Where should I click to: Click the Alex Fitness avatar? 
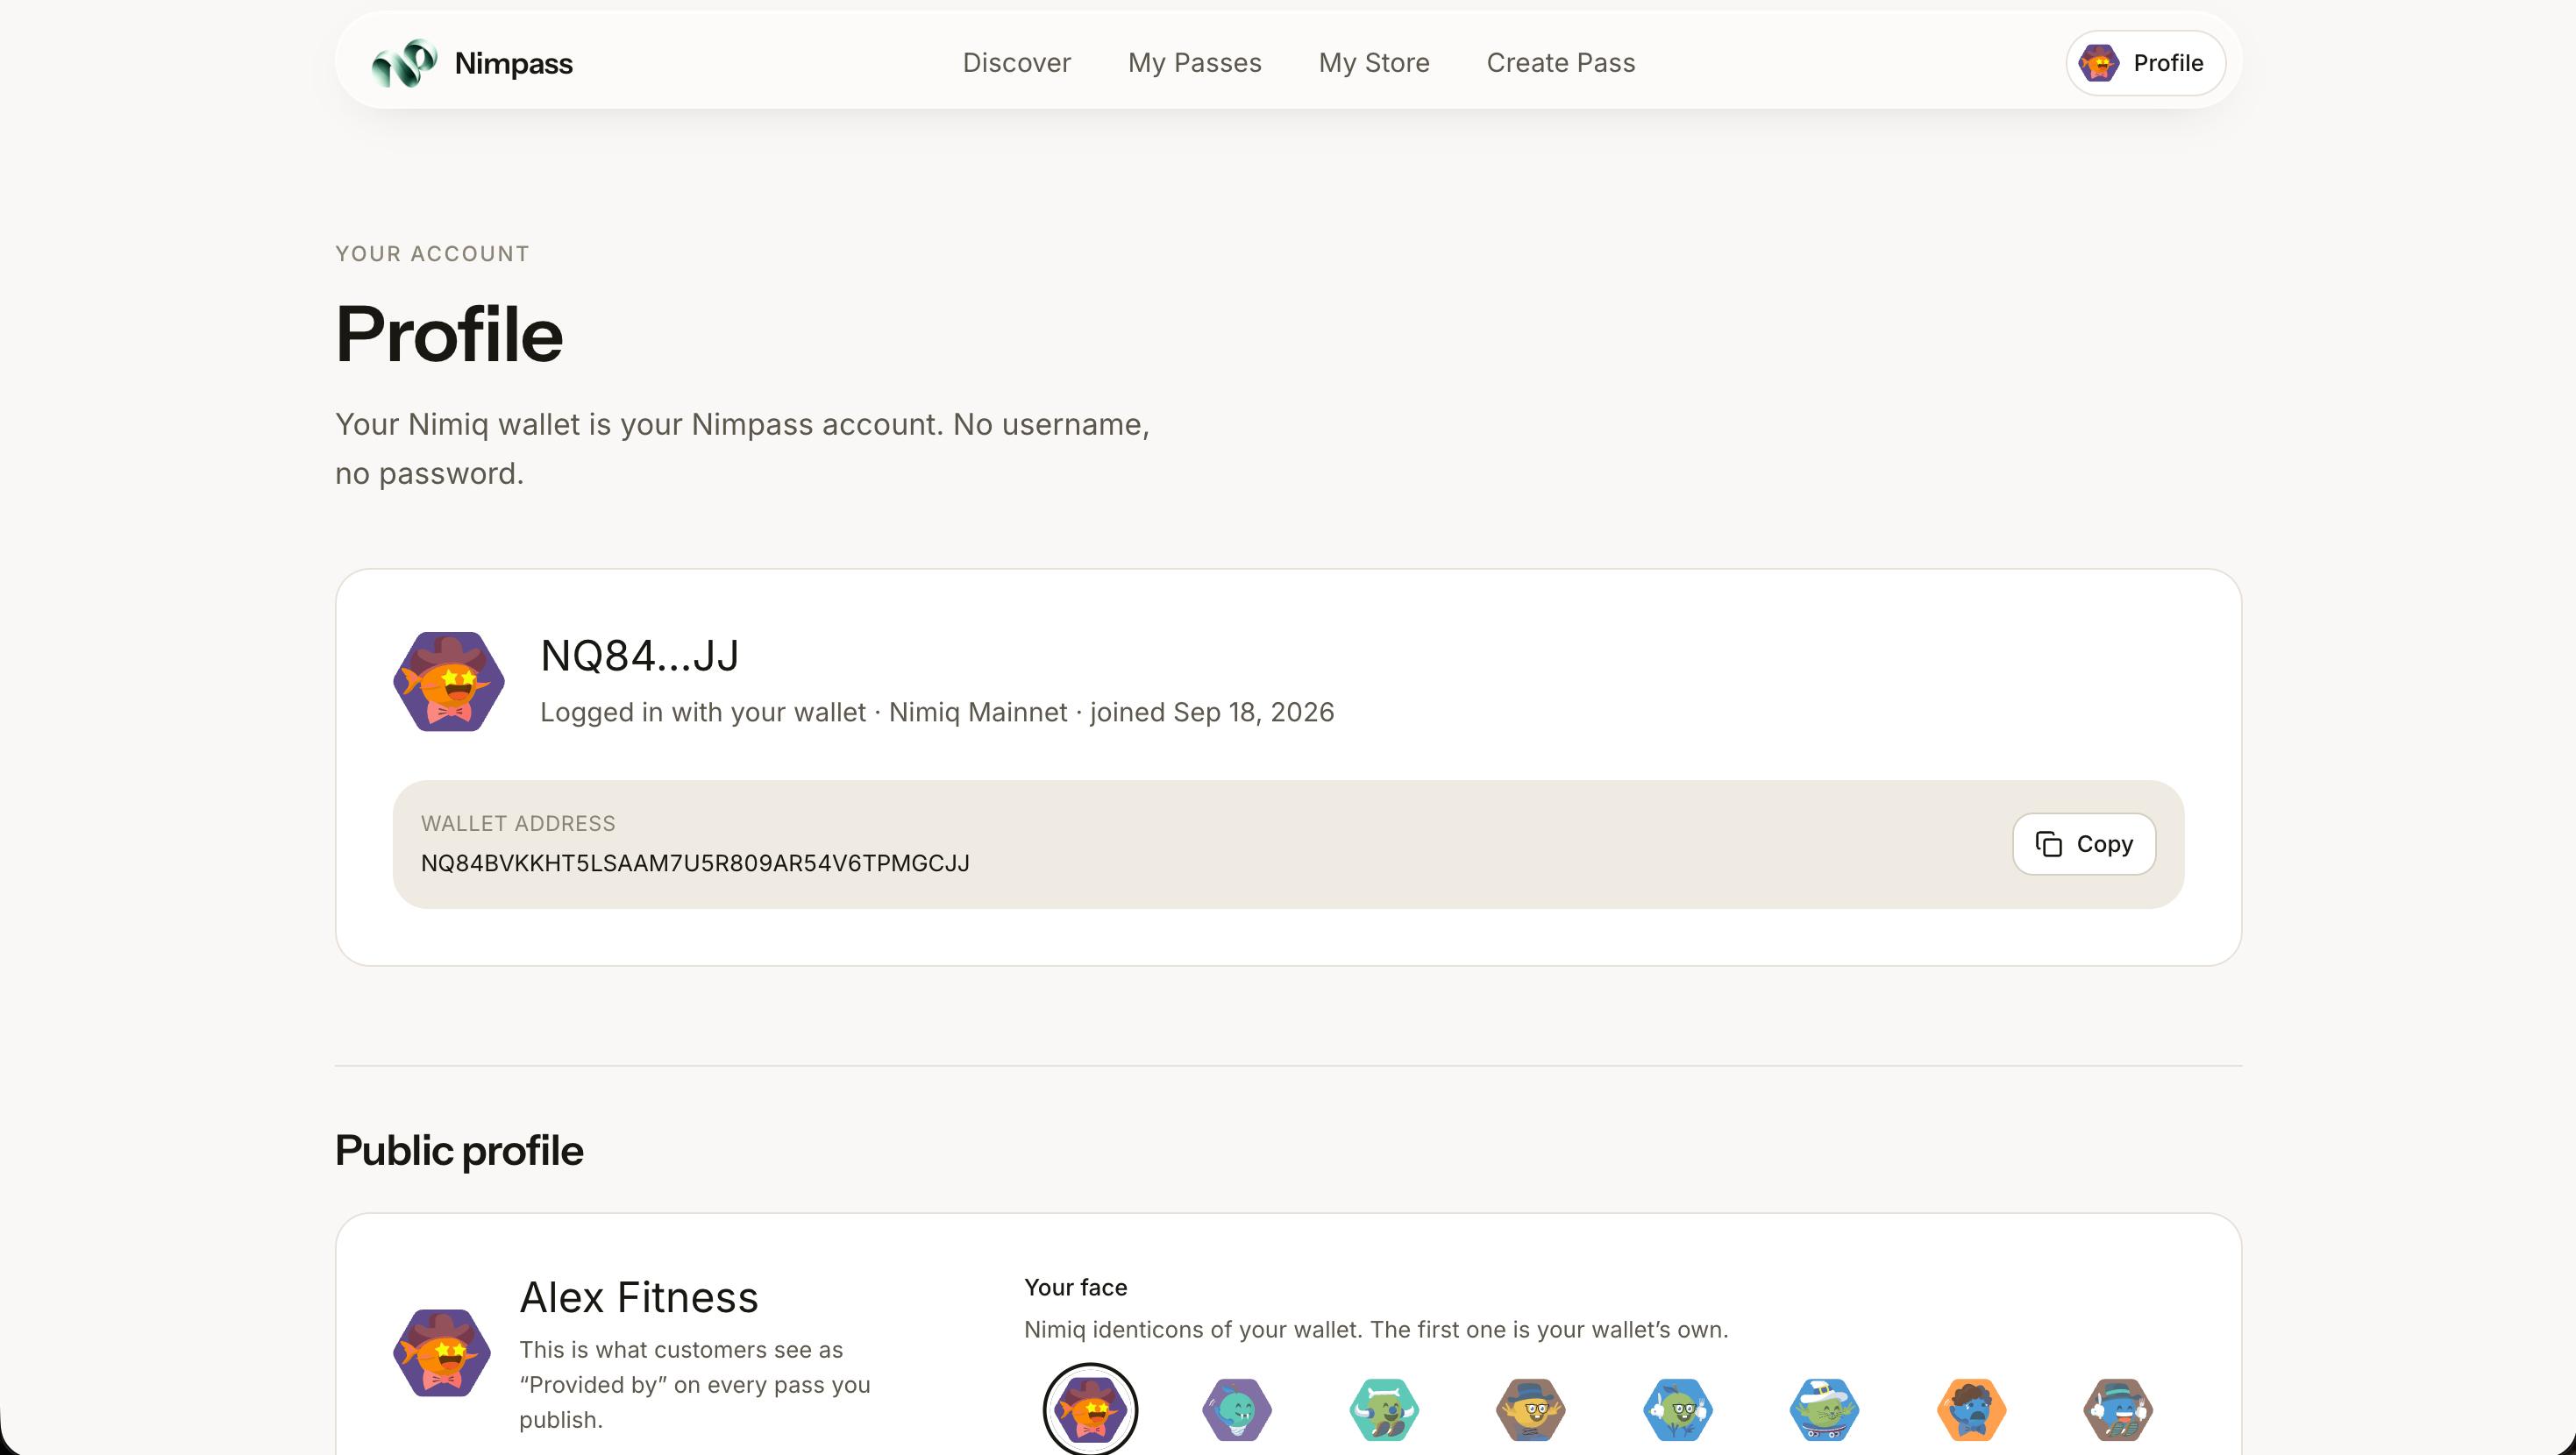click(x=441, y=1353)
